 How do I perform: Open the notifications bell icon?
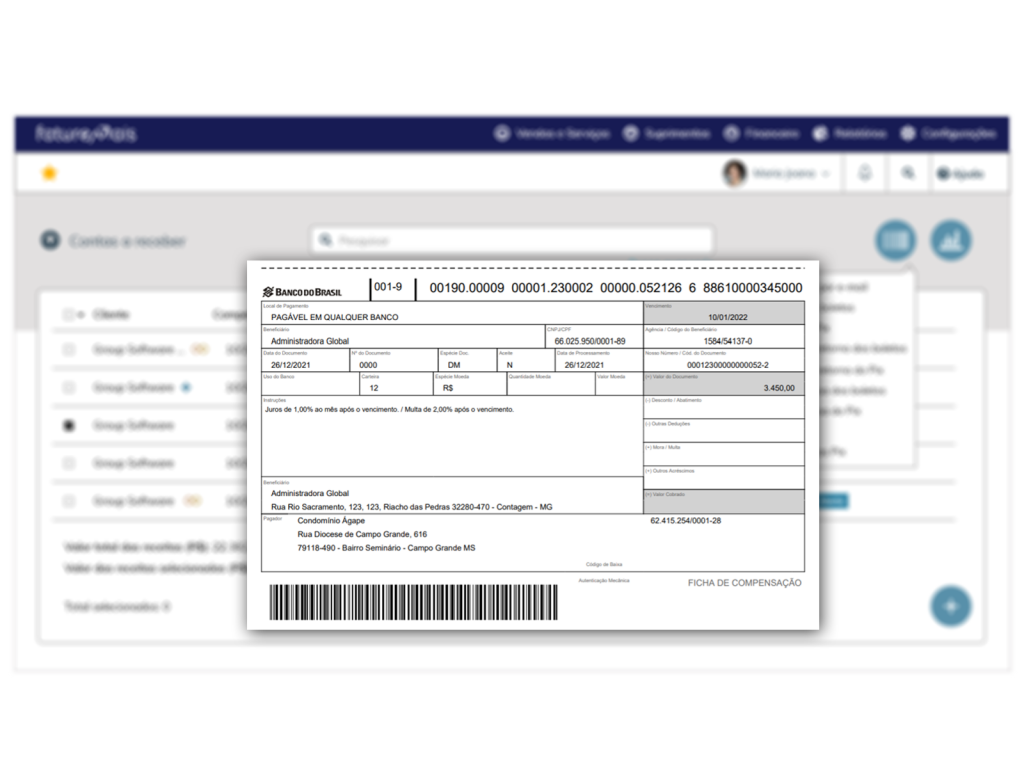coord(865,173)
